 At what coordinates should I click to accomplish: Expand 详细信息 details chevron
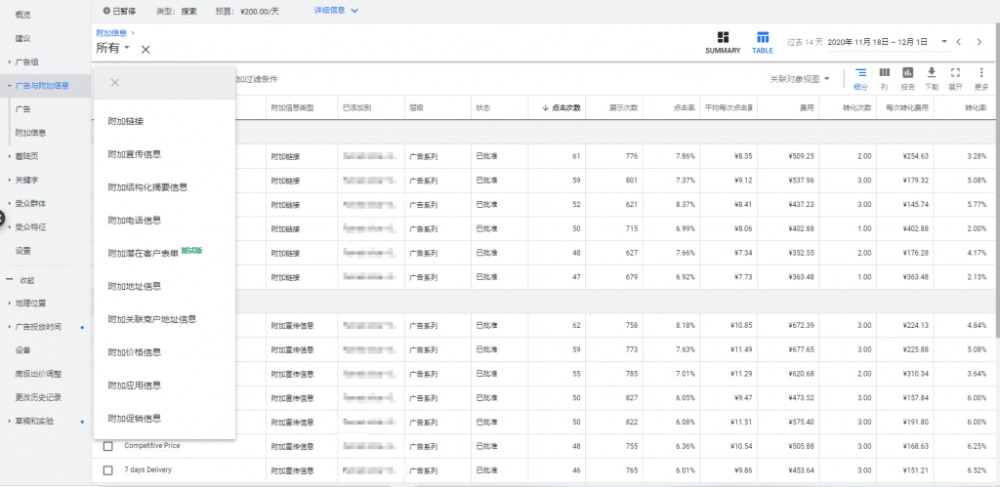(x=354, y=10)
